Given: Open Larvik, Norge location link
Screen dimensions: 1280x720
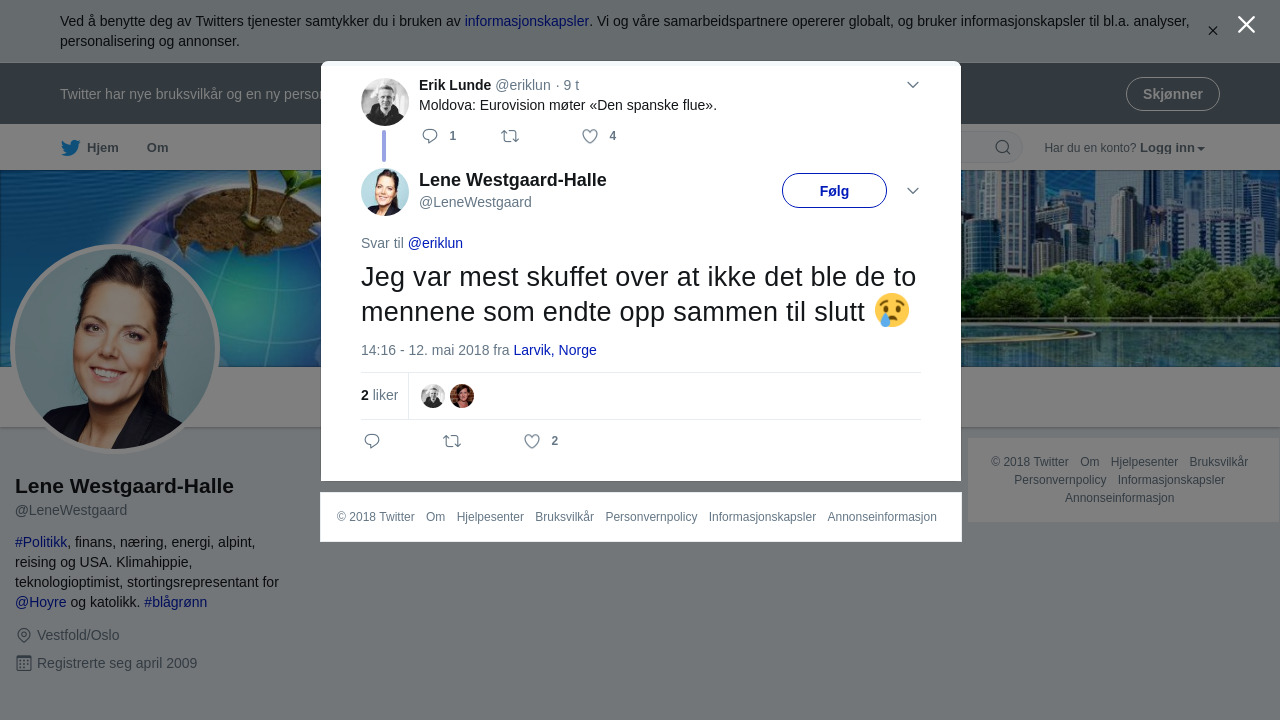Looking at the screenshot, I should click(x=555, y=350).
